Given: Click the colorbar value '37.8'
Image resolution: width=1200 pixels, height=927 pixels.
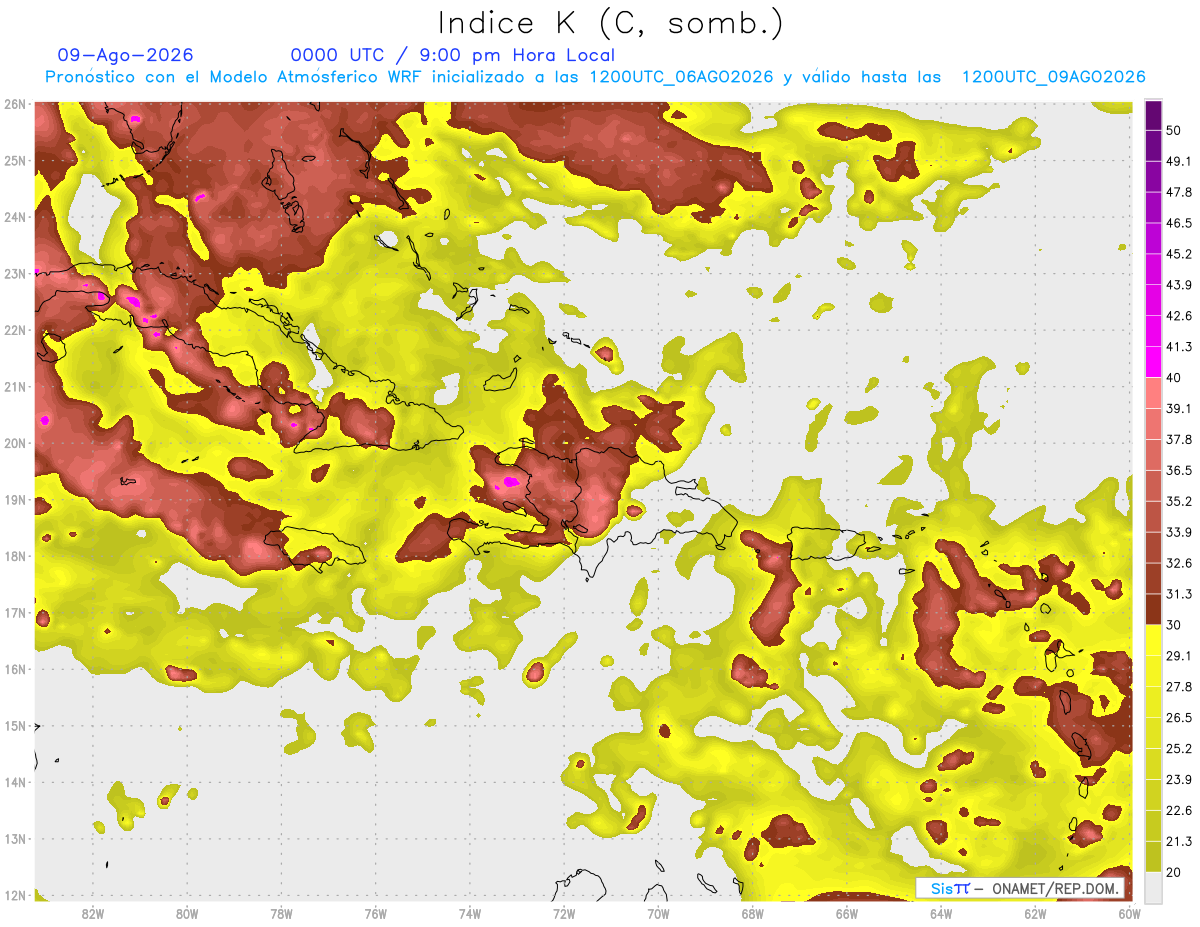Looking at the screenshot, I should 1180,440.
